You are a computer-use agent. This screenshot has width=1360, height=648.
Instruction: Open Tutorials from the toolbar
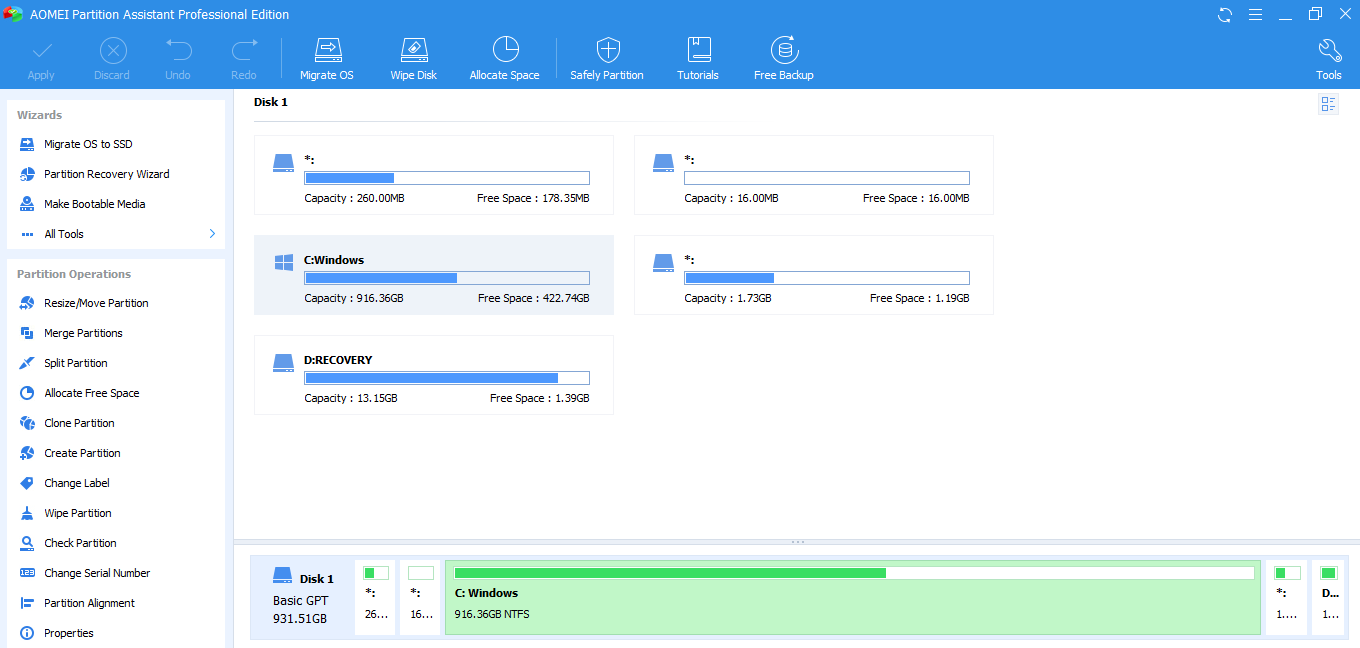tap(698, 52)
